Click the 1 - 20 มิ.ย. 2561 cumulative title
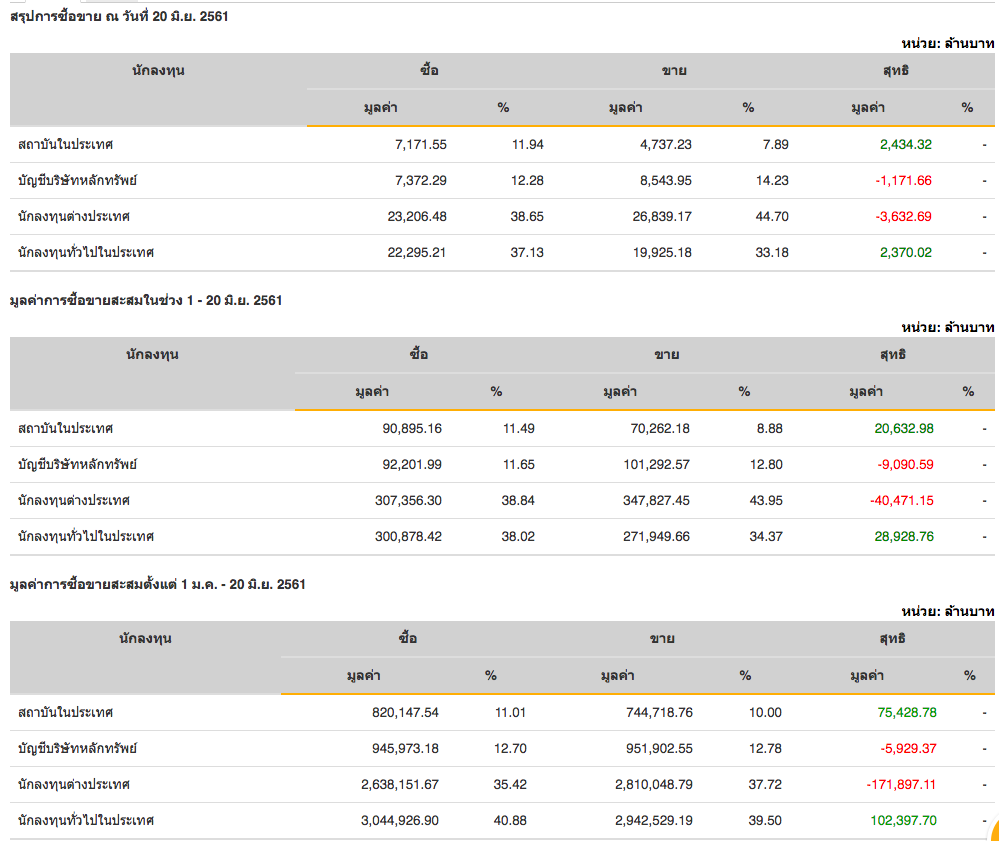 [145, 300]
